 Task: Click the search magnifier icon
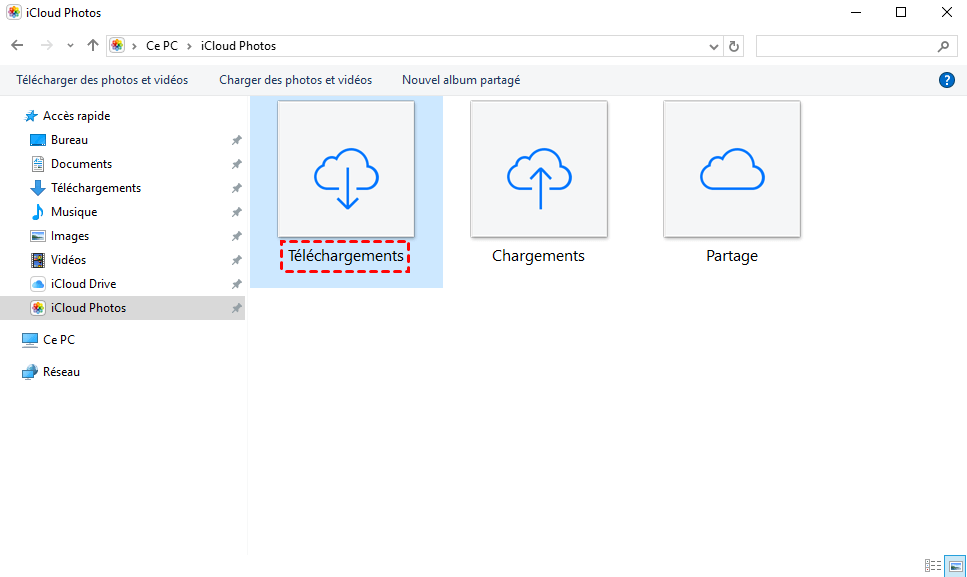(944, 46)
